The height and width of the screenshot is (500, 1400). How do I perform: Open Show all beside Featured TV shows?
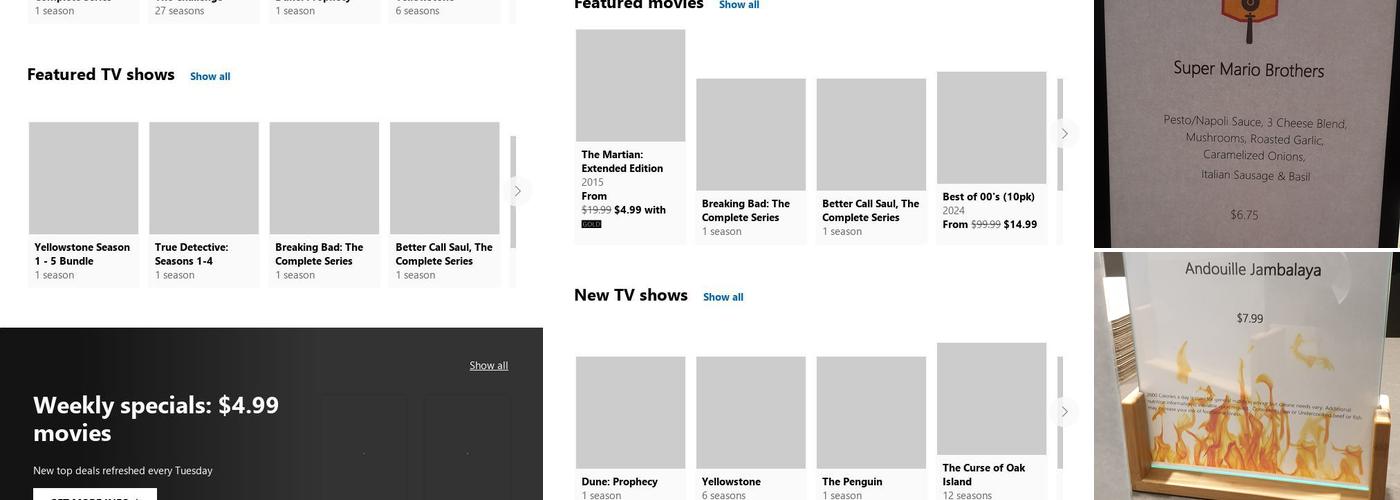point(210,76)
